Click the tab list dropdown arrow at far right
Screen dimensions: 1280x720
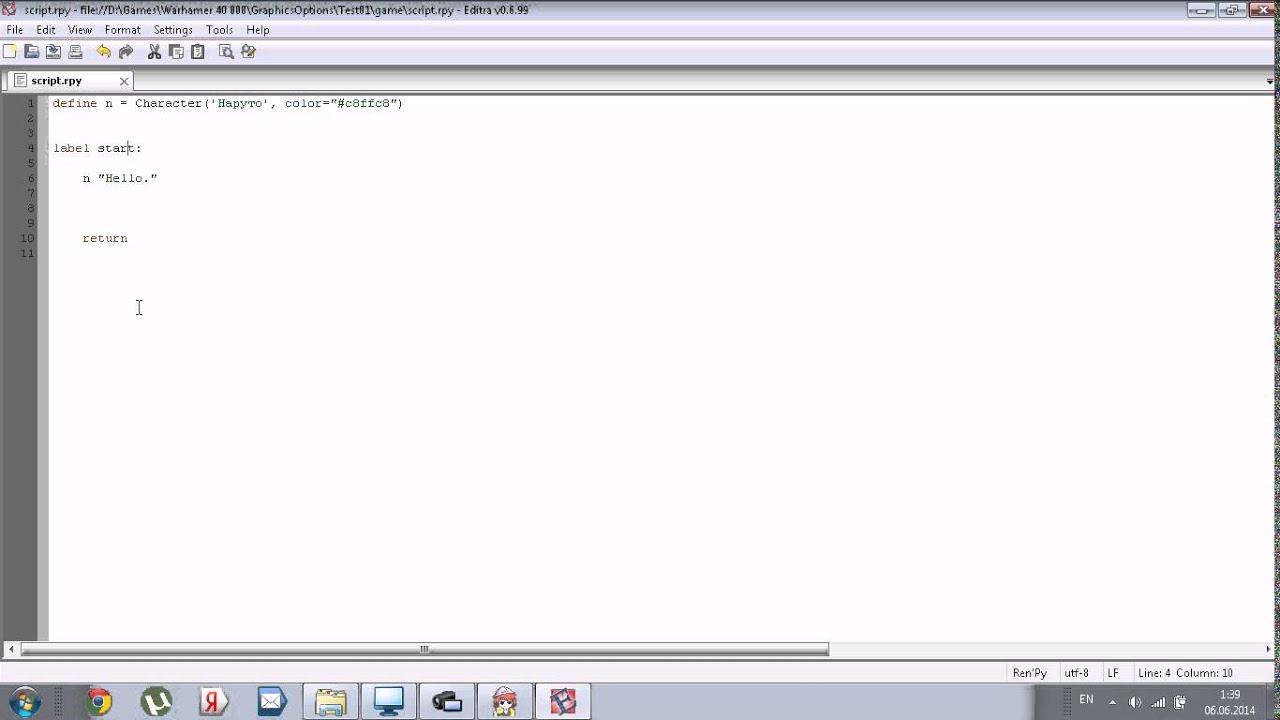click(1271, 82)
